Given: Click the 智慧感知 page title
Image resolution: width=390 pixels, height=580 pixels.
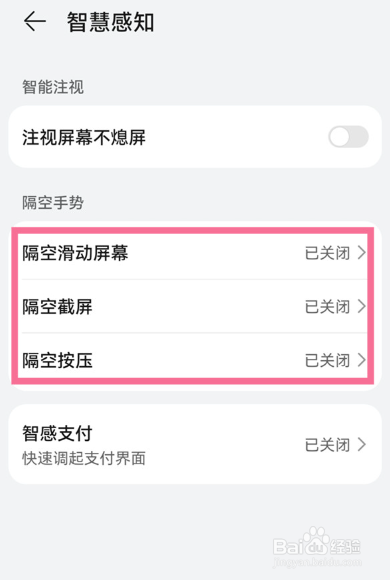Looking at the screenshot, I should point(110,22).
